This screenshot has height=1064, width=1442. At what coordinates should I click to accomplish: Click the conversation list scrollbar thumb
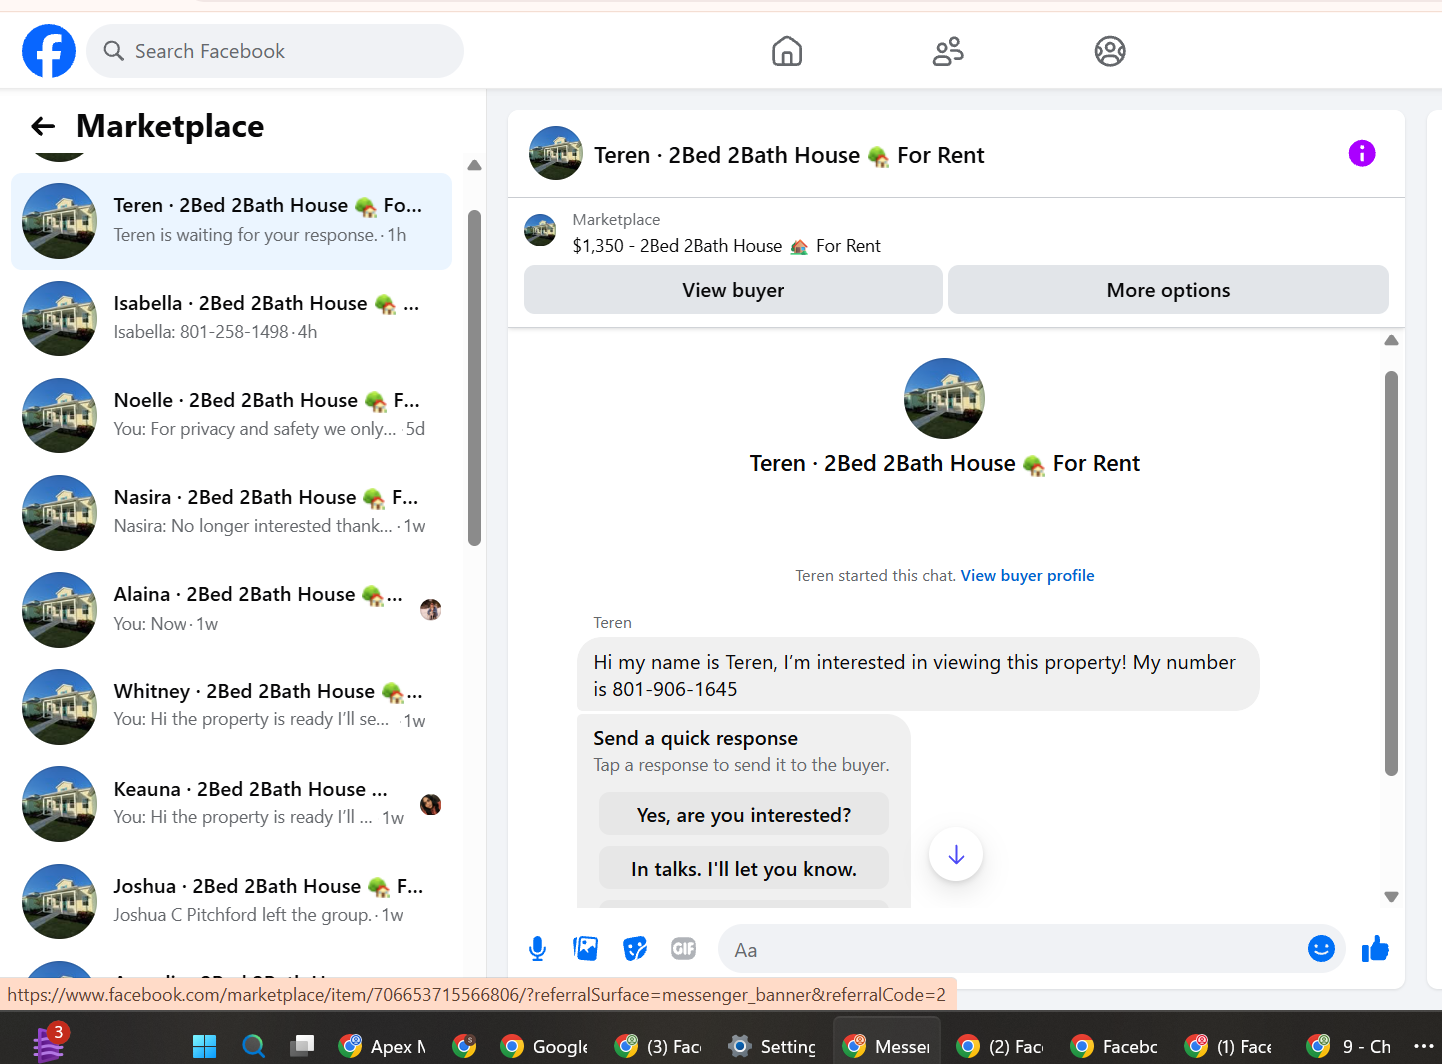[x=475, y=378]
